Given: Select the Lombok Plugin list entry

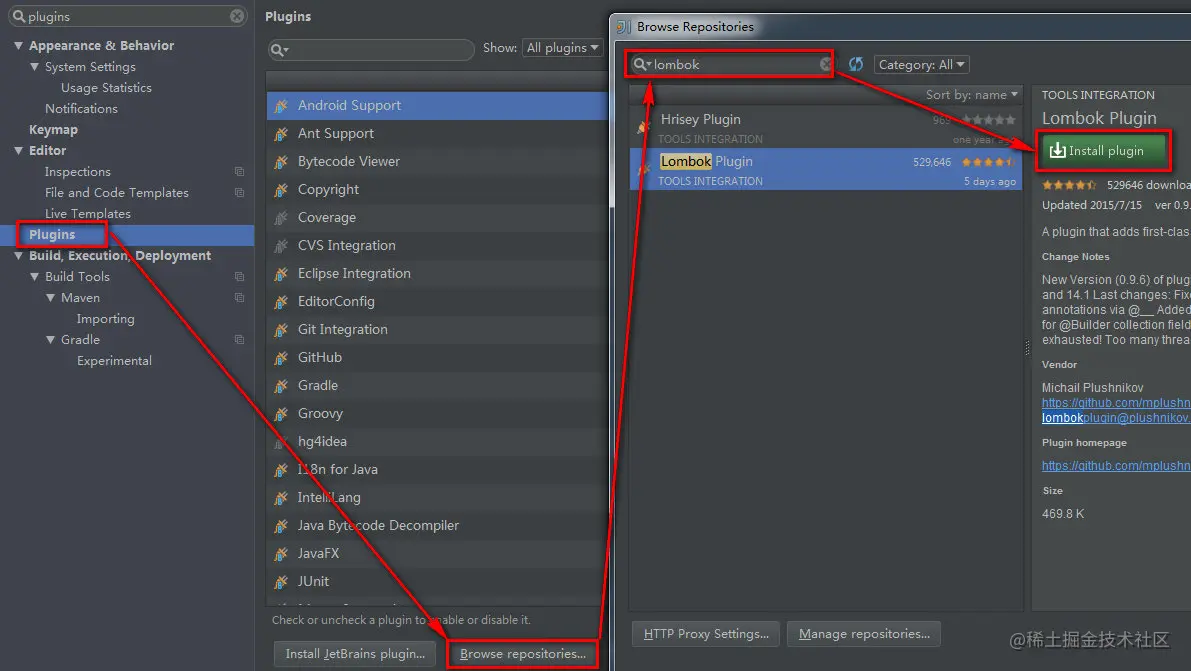Looking at the screenshot, I should click(826, 169).
